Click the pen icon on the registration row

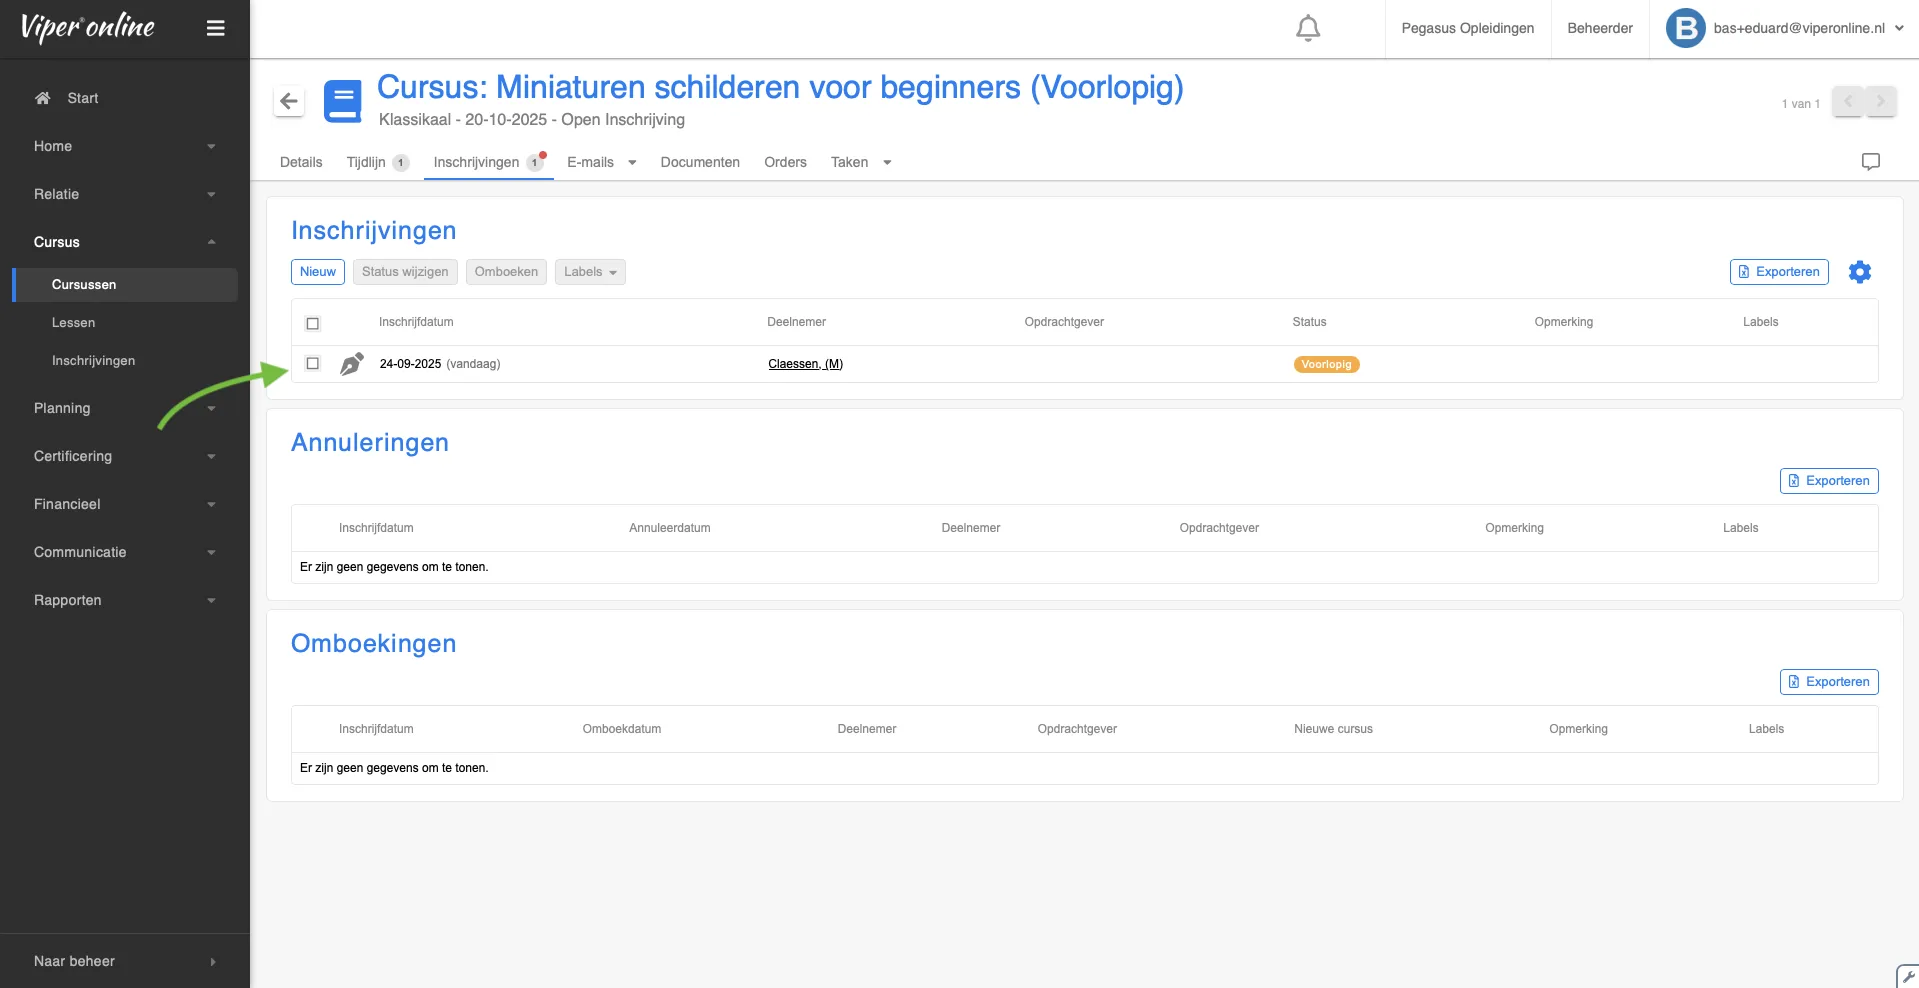pos(351,364)
